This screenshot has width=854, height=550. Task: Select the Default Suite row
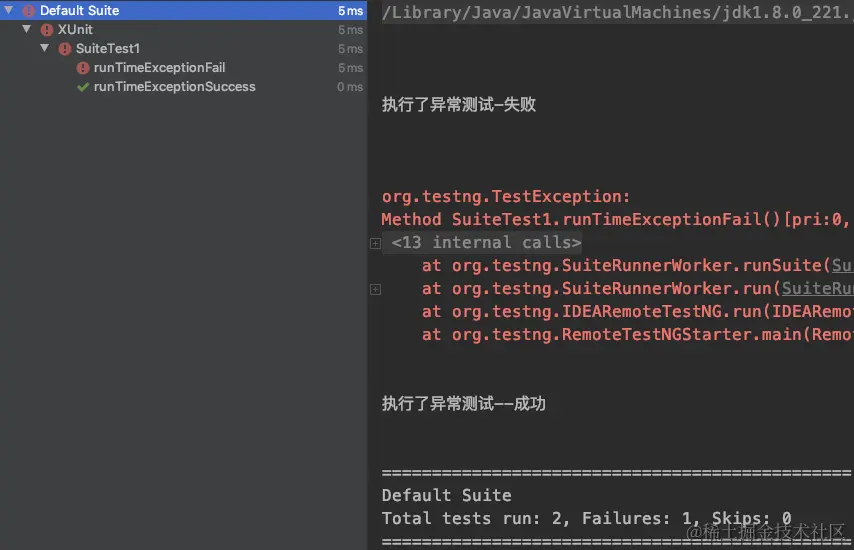(184, 10)
